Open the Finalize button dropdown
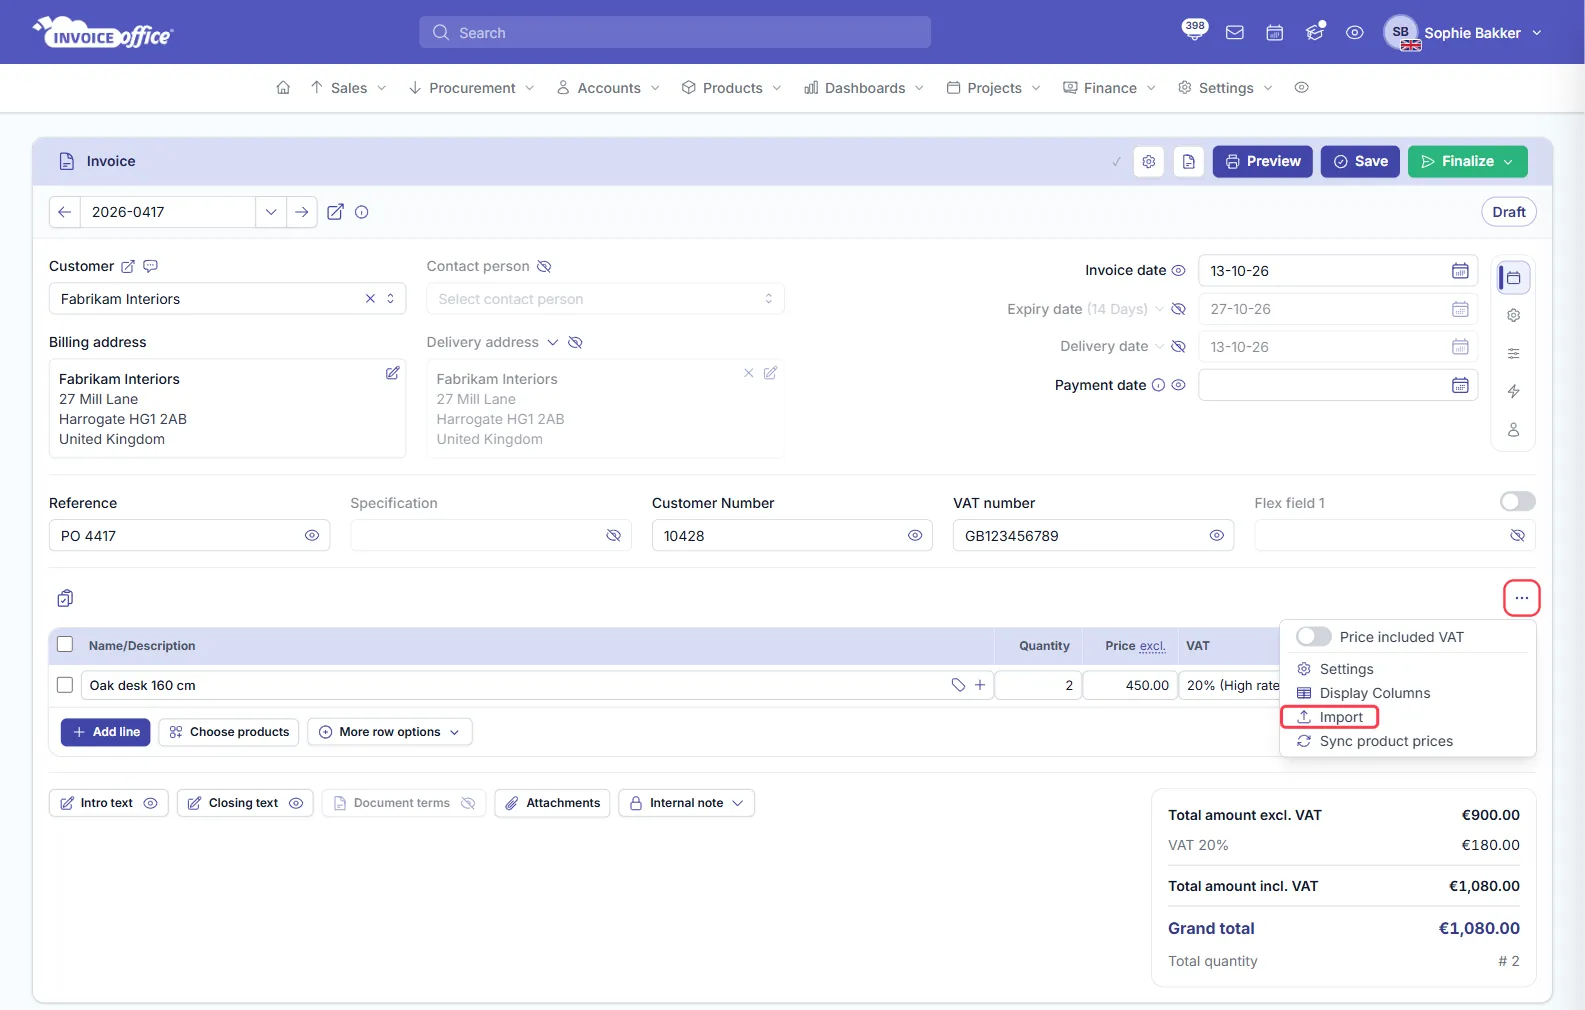The image size is (1585, 1010). [x=1508, y=162]
